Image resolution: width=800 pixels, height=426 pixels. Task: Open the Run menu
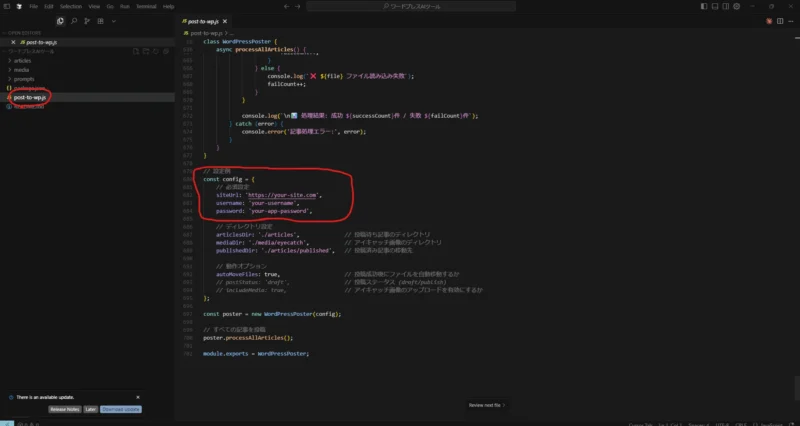tap(124, 7)
